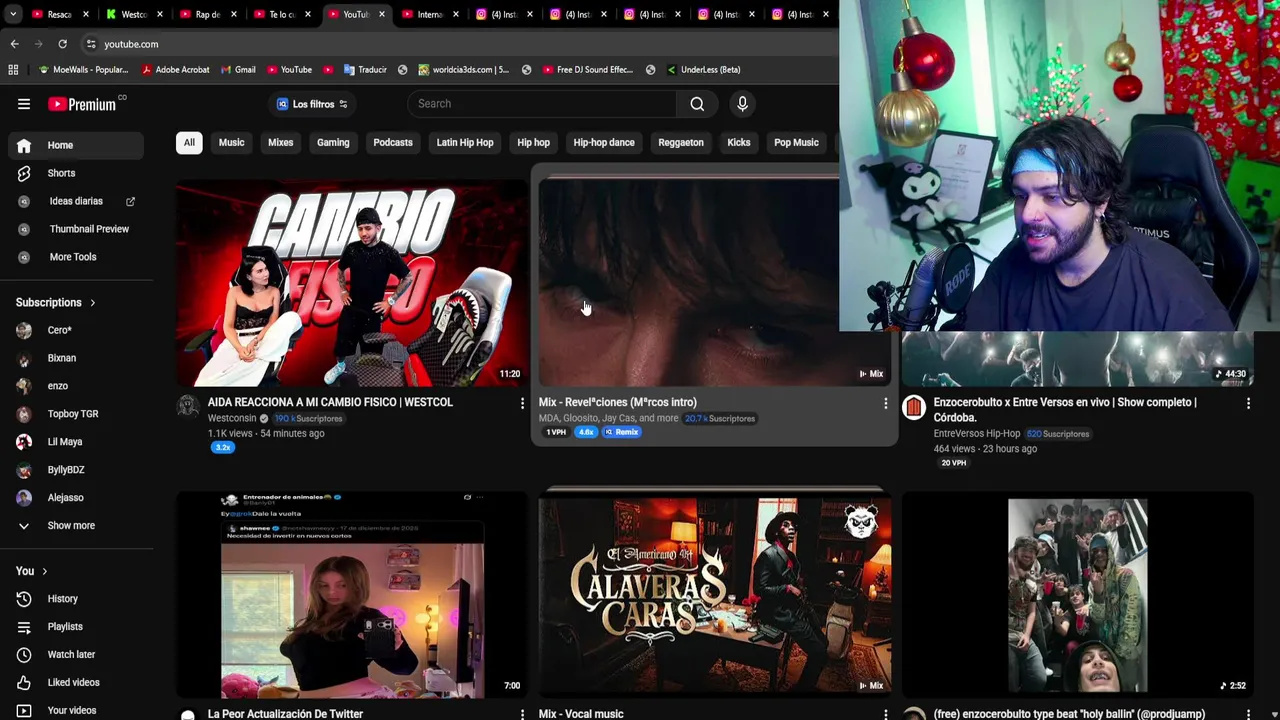This screenshot has width=1280, height=720.
Task: Open the hamburger guide menu
Action: tap(24, 104)
